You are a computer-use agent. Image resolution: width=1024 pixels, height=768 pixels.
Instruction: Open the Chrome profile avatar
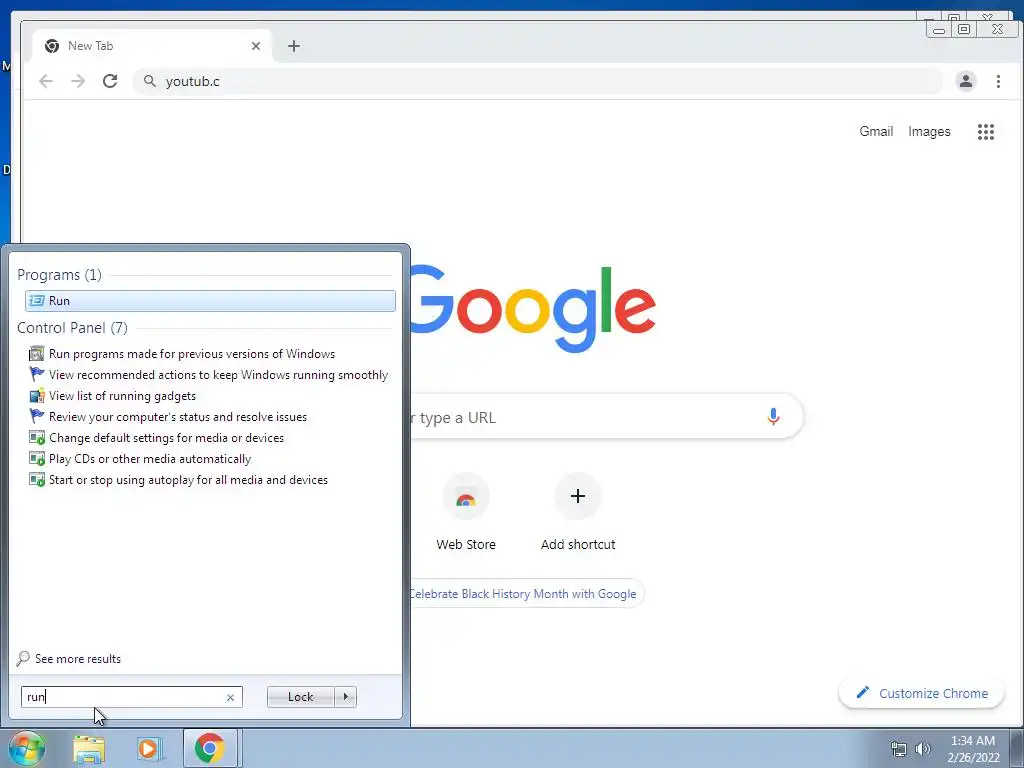[x=966, y=81]
